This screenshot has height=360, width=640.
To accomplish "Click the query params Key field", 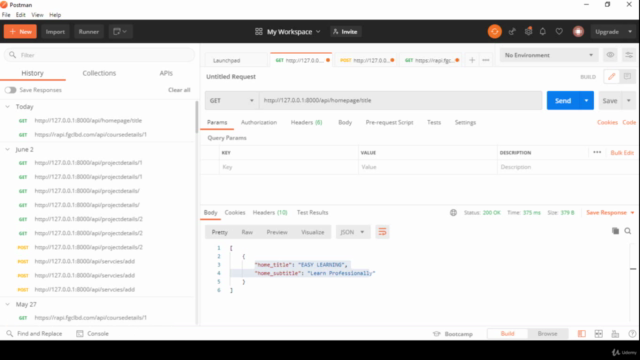I will [289, 167].
